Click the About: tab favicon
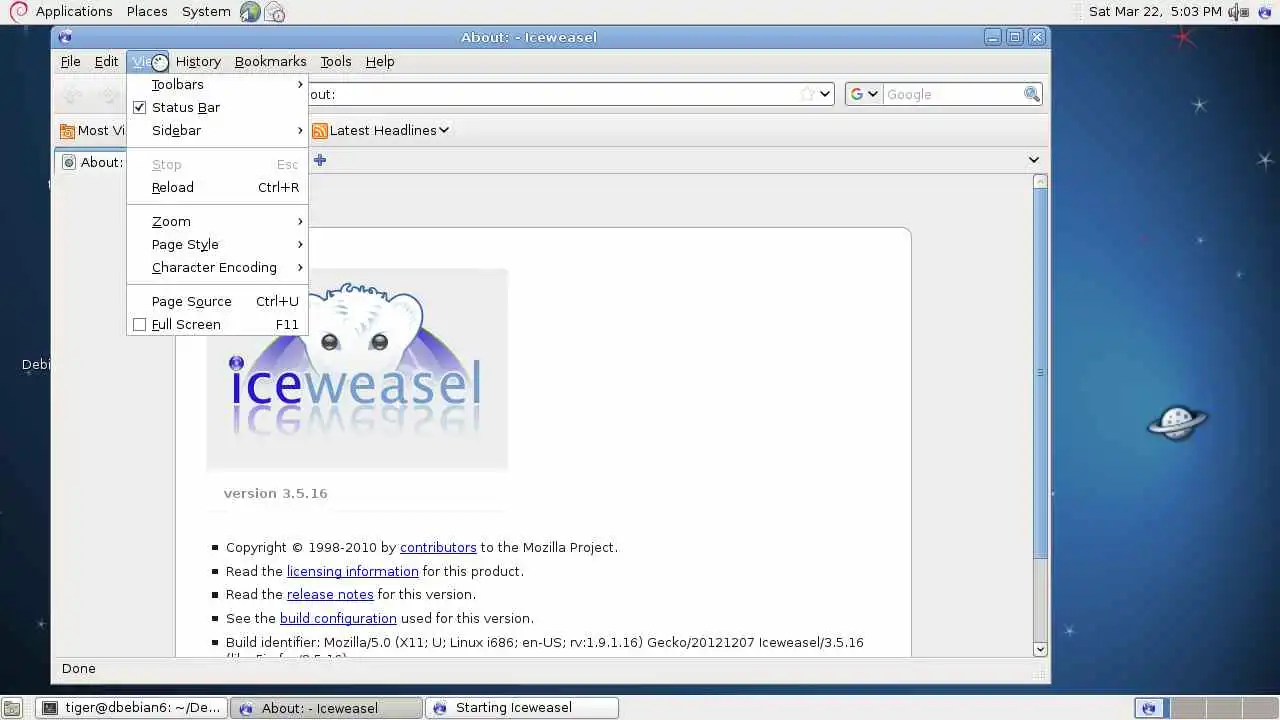Image resolution: width=1280 pixels, height=720 pixels. [69, 162]
